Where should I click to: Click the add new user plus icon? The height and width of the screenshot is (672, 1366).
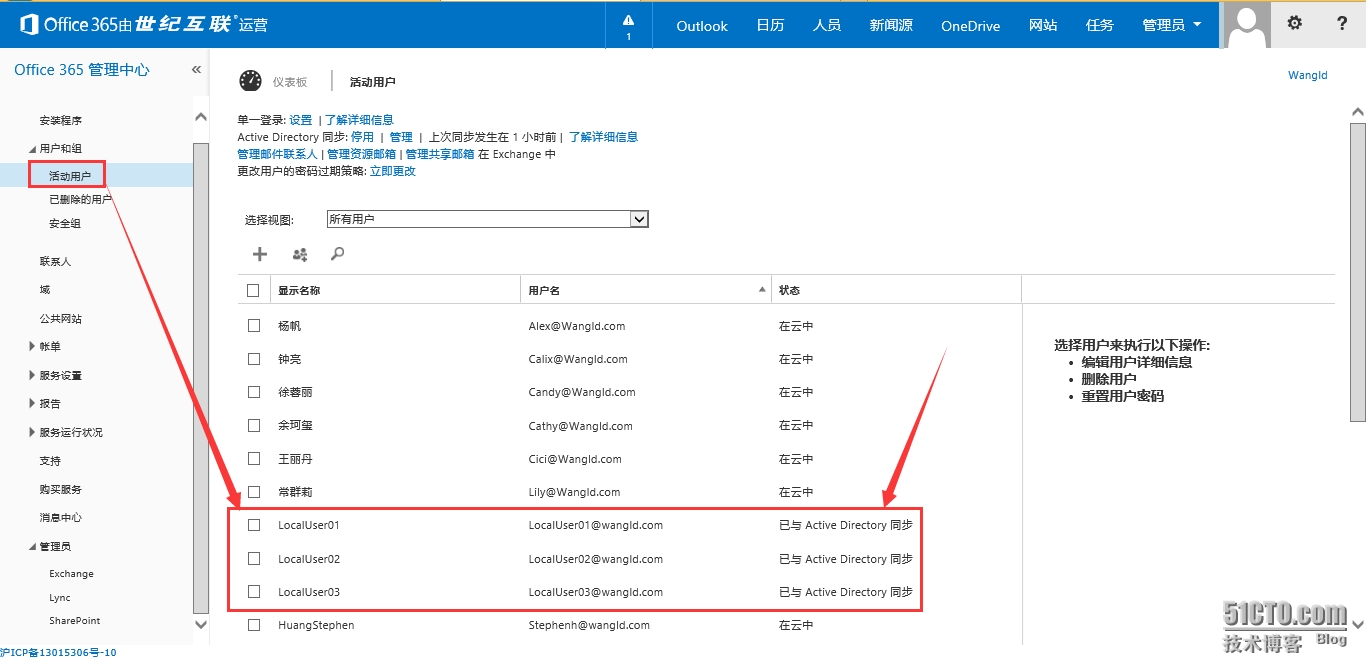(x=260, y=254)
